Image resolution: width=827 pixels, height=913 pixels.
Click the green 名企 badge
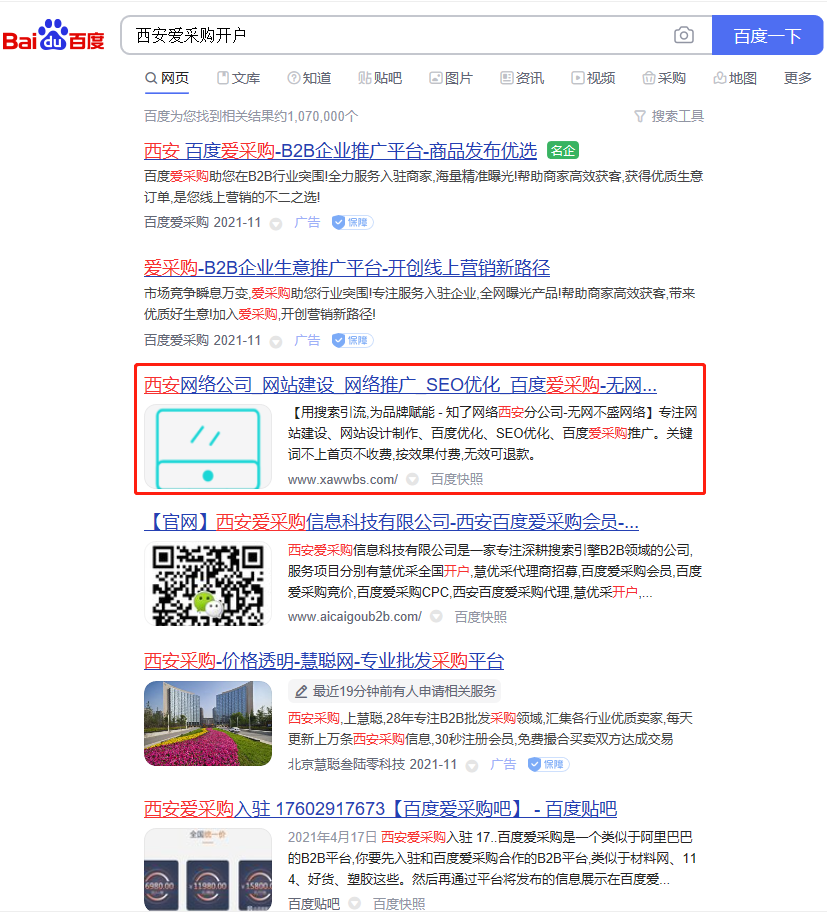(x=563, y=151)
